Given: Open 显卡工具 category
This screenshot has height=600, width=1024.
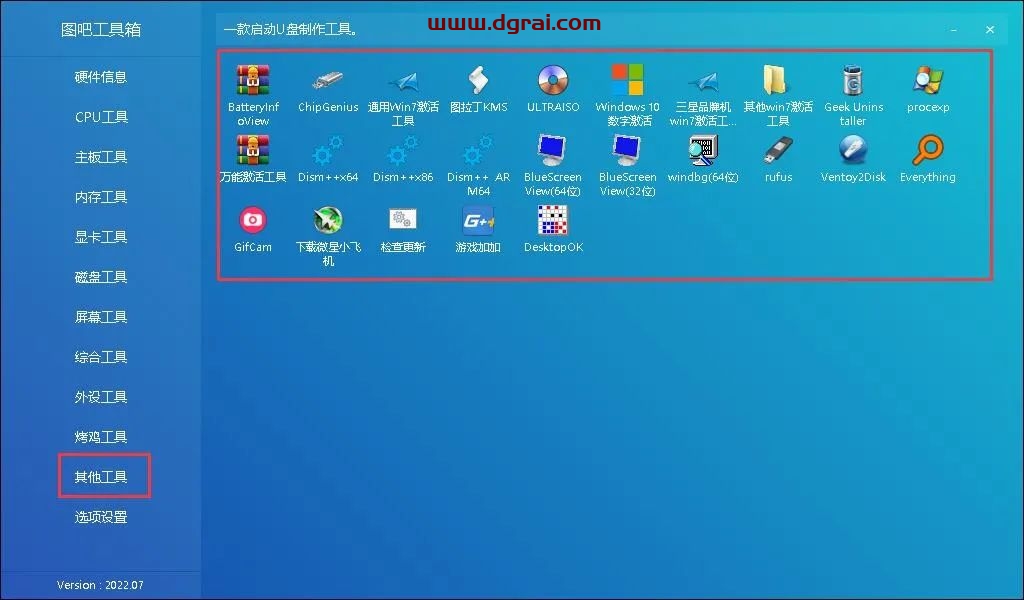Looking at the screenshot, I should (101, 236).
